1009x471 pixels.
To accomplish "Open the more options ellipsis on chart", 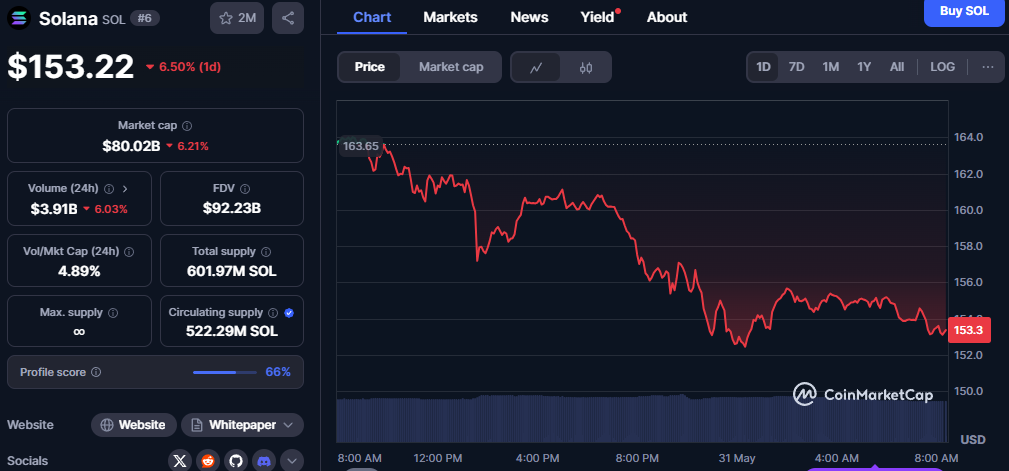I will (988, 67).
